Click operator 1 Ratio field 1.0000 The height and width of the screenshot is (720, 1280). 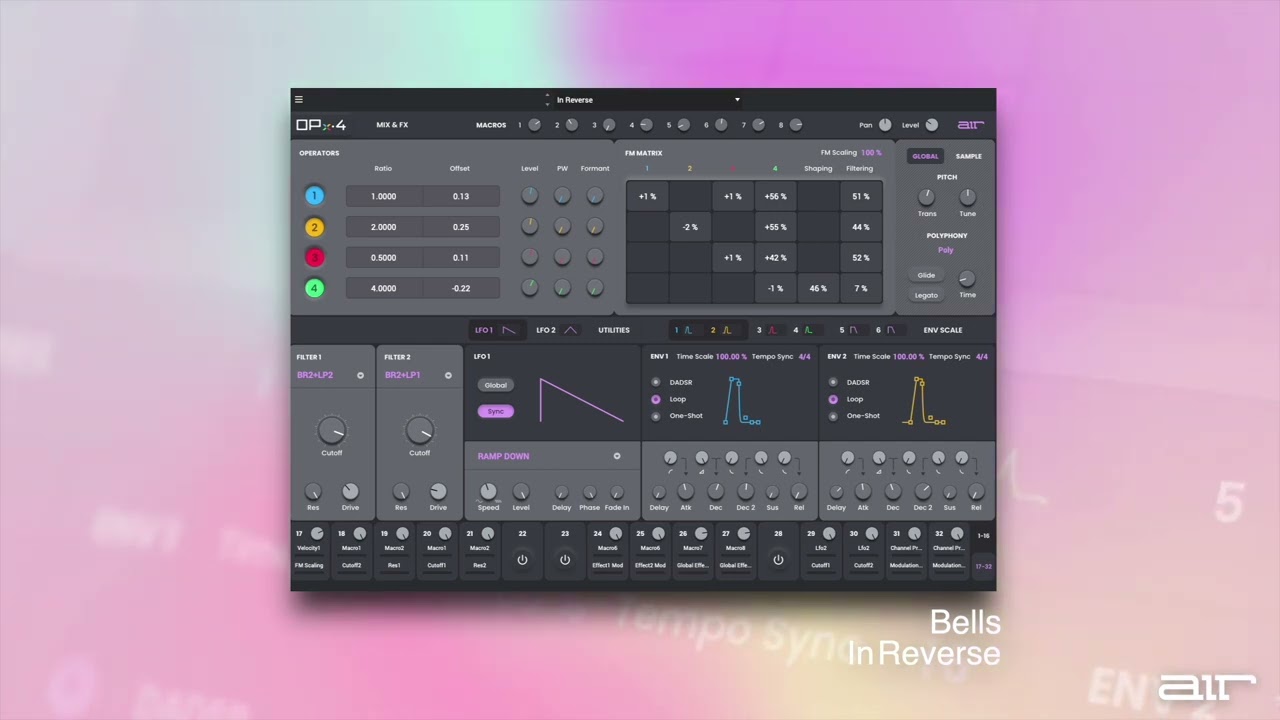(384, 196)
